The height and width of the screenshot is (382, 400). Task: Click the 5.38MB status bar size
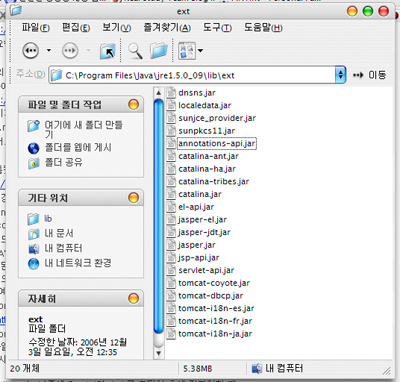197,368
